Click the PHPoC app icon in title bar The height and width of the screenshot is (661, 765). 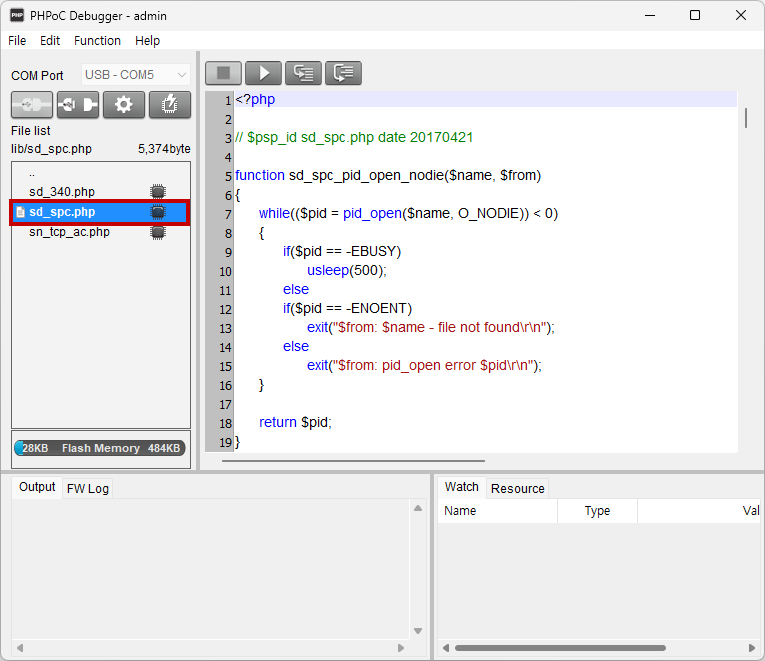pos(17,15)
